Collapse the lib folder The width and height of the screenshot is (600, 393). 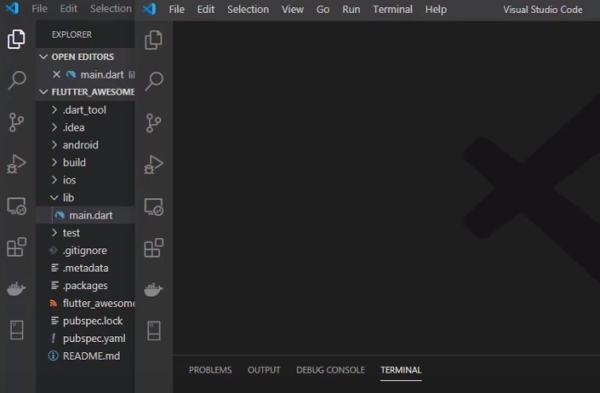[x=54, y=198]
